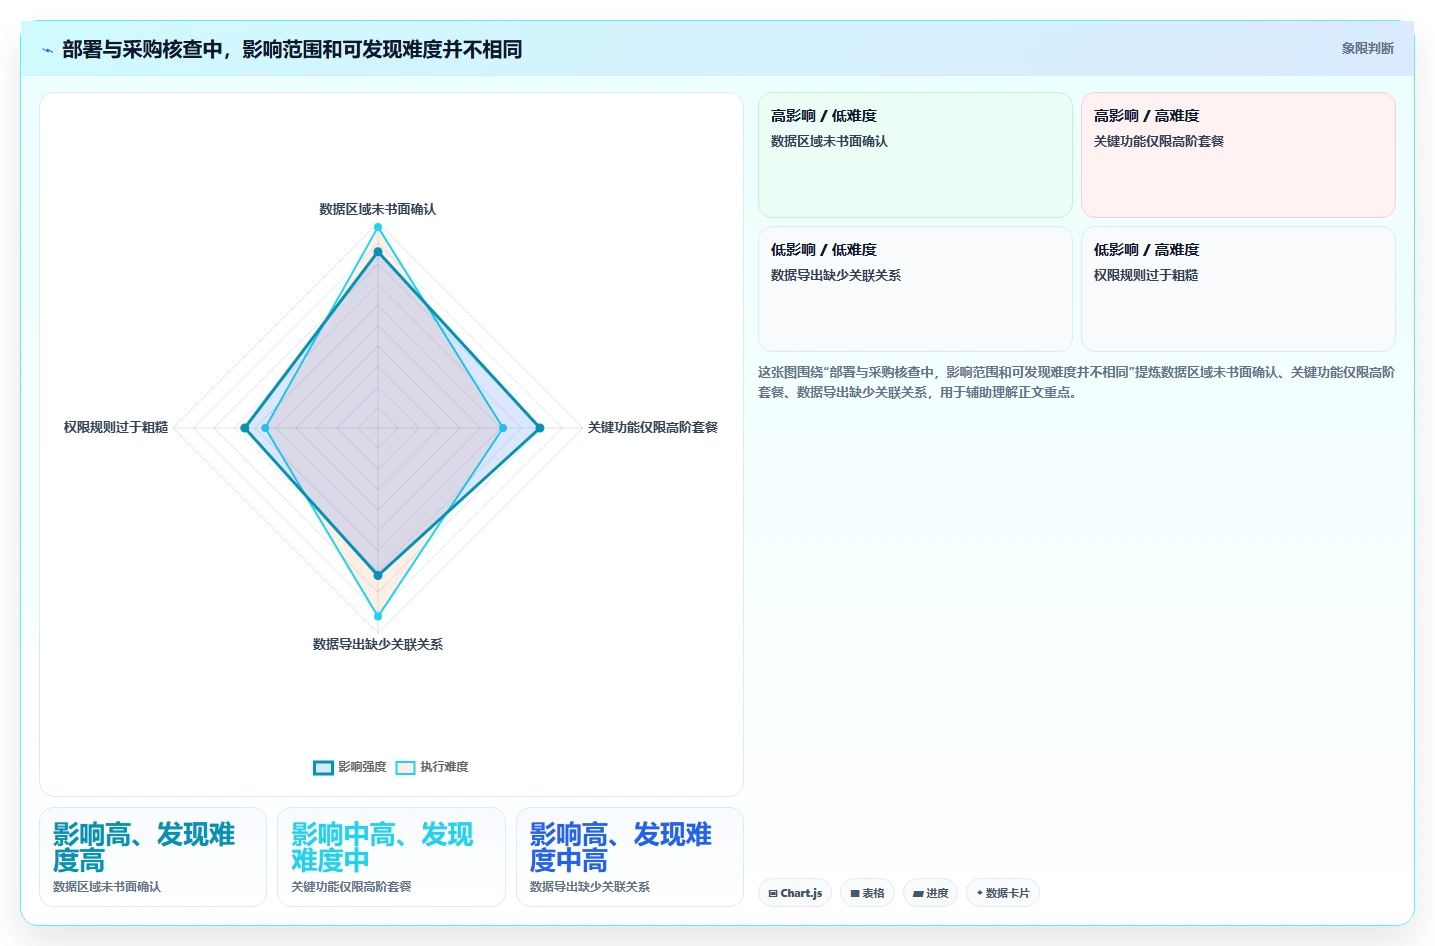This screenshot has width=1435, height=946.
Task: Click the 表格 chip
Action: 867,893
